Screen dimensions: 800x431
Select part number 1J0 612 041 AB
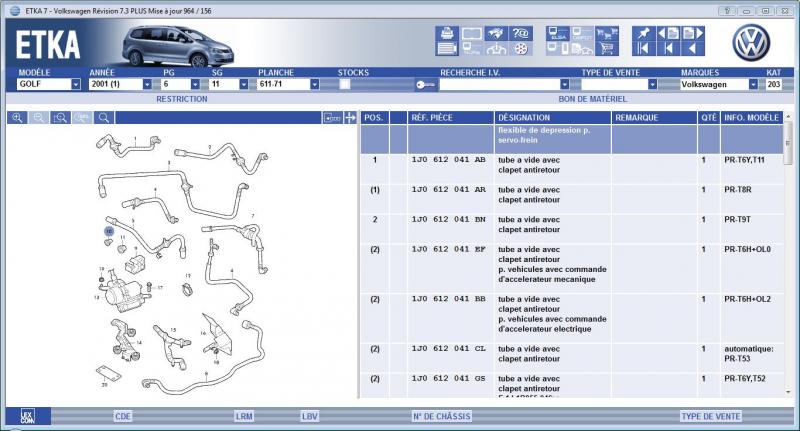448,160
